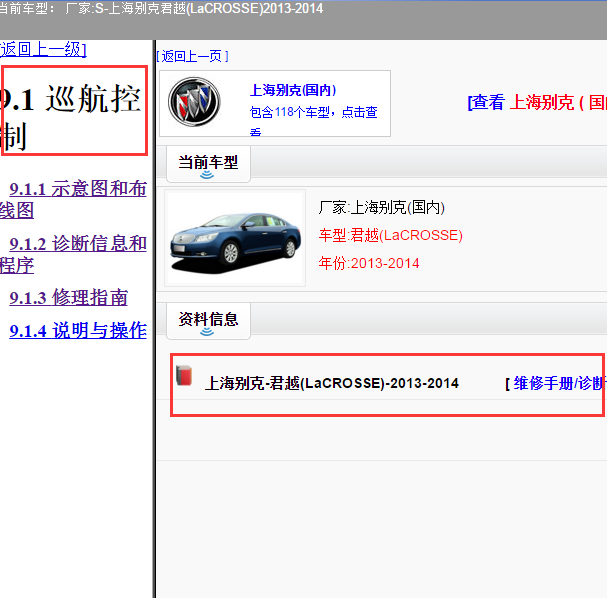Image resolution: width=607 pixels, height=598 pixels.
Task: Open 上海别克-君越(LaCROSSE)-2013-2014 entry
Action: (331, 383)
